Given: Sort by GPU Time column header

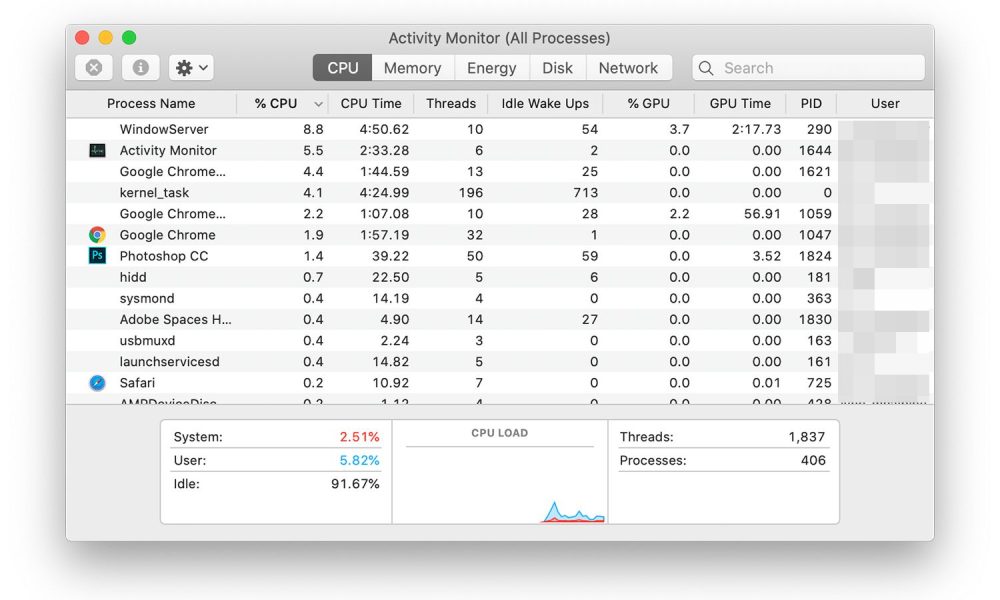Looking at the screenshot, I should 740,103.
